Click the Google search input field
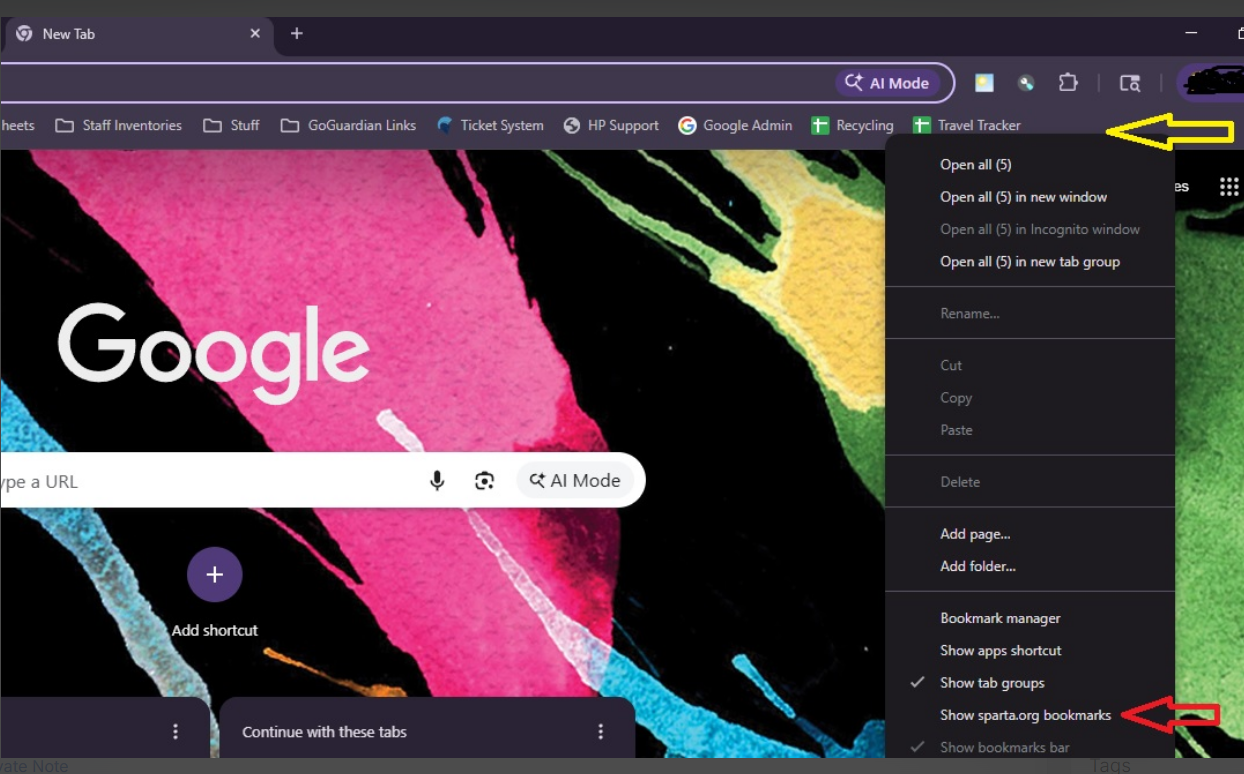1244x774 pixels. 200,481
